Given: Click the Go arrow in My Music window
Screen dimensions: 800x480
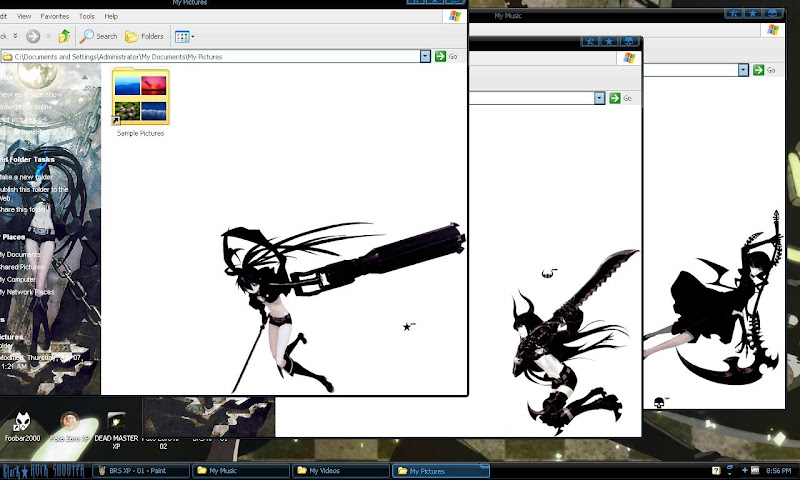Looking at the screenshot, I should (759, 70).
